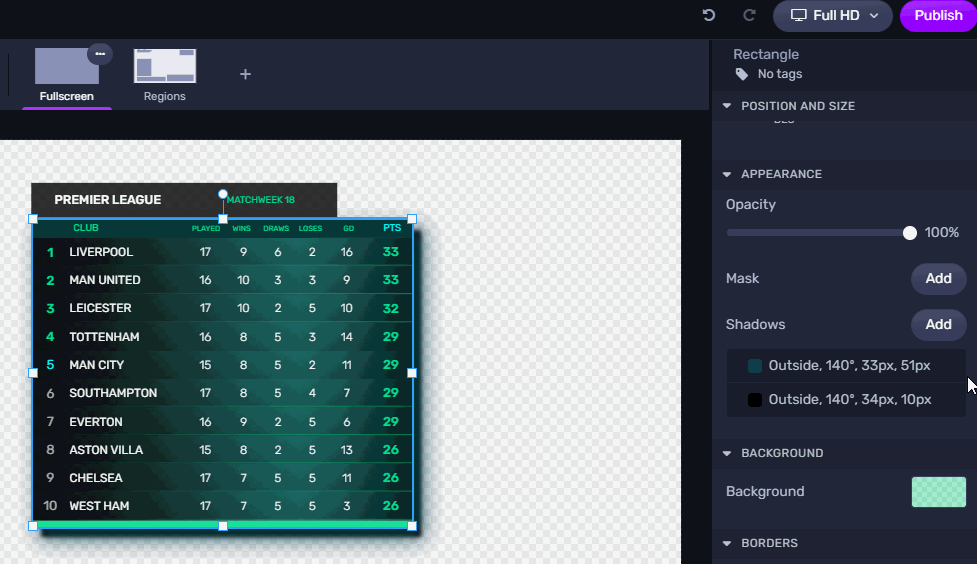Open the black shadow color swatch
977x564 pixels.
point(755,400)
